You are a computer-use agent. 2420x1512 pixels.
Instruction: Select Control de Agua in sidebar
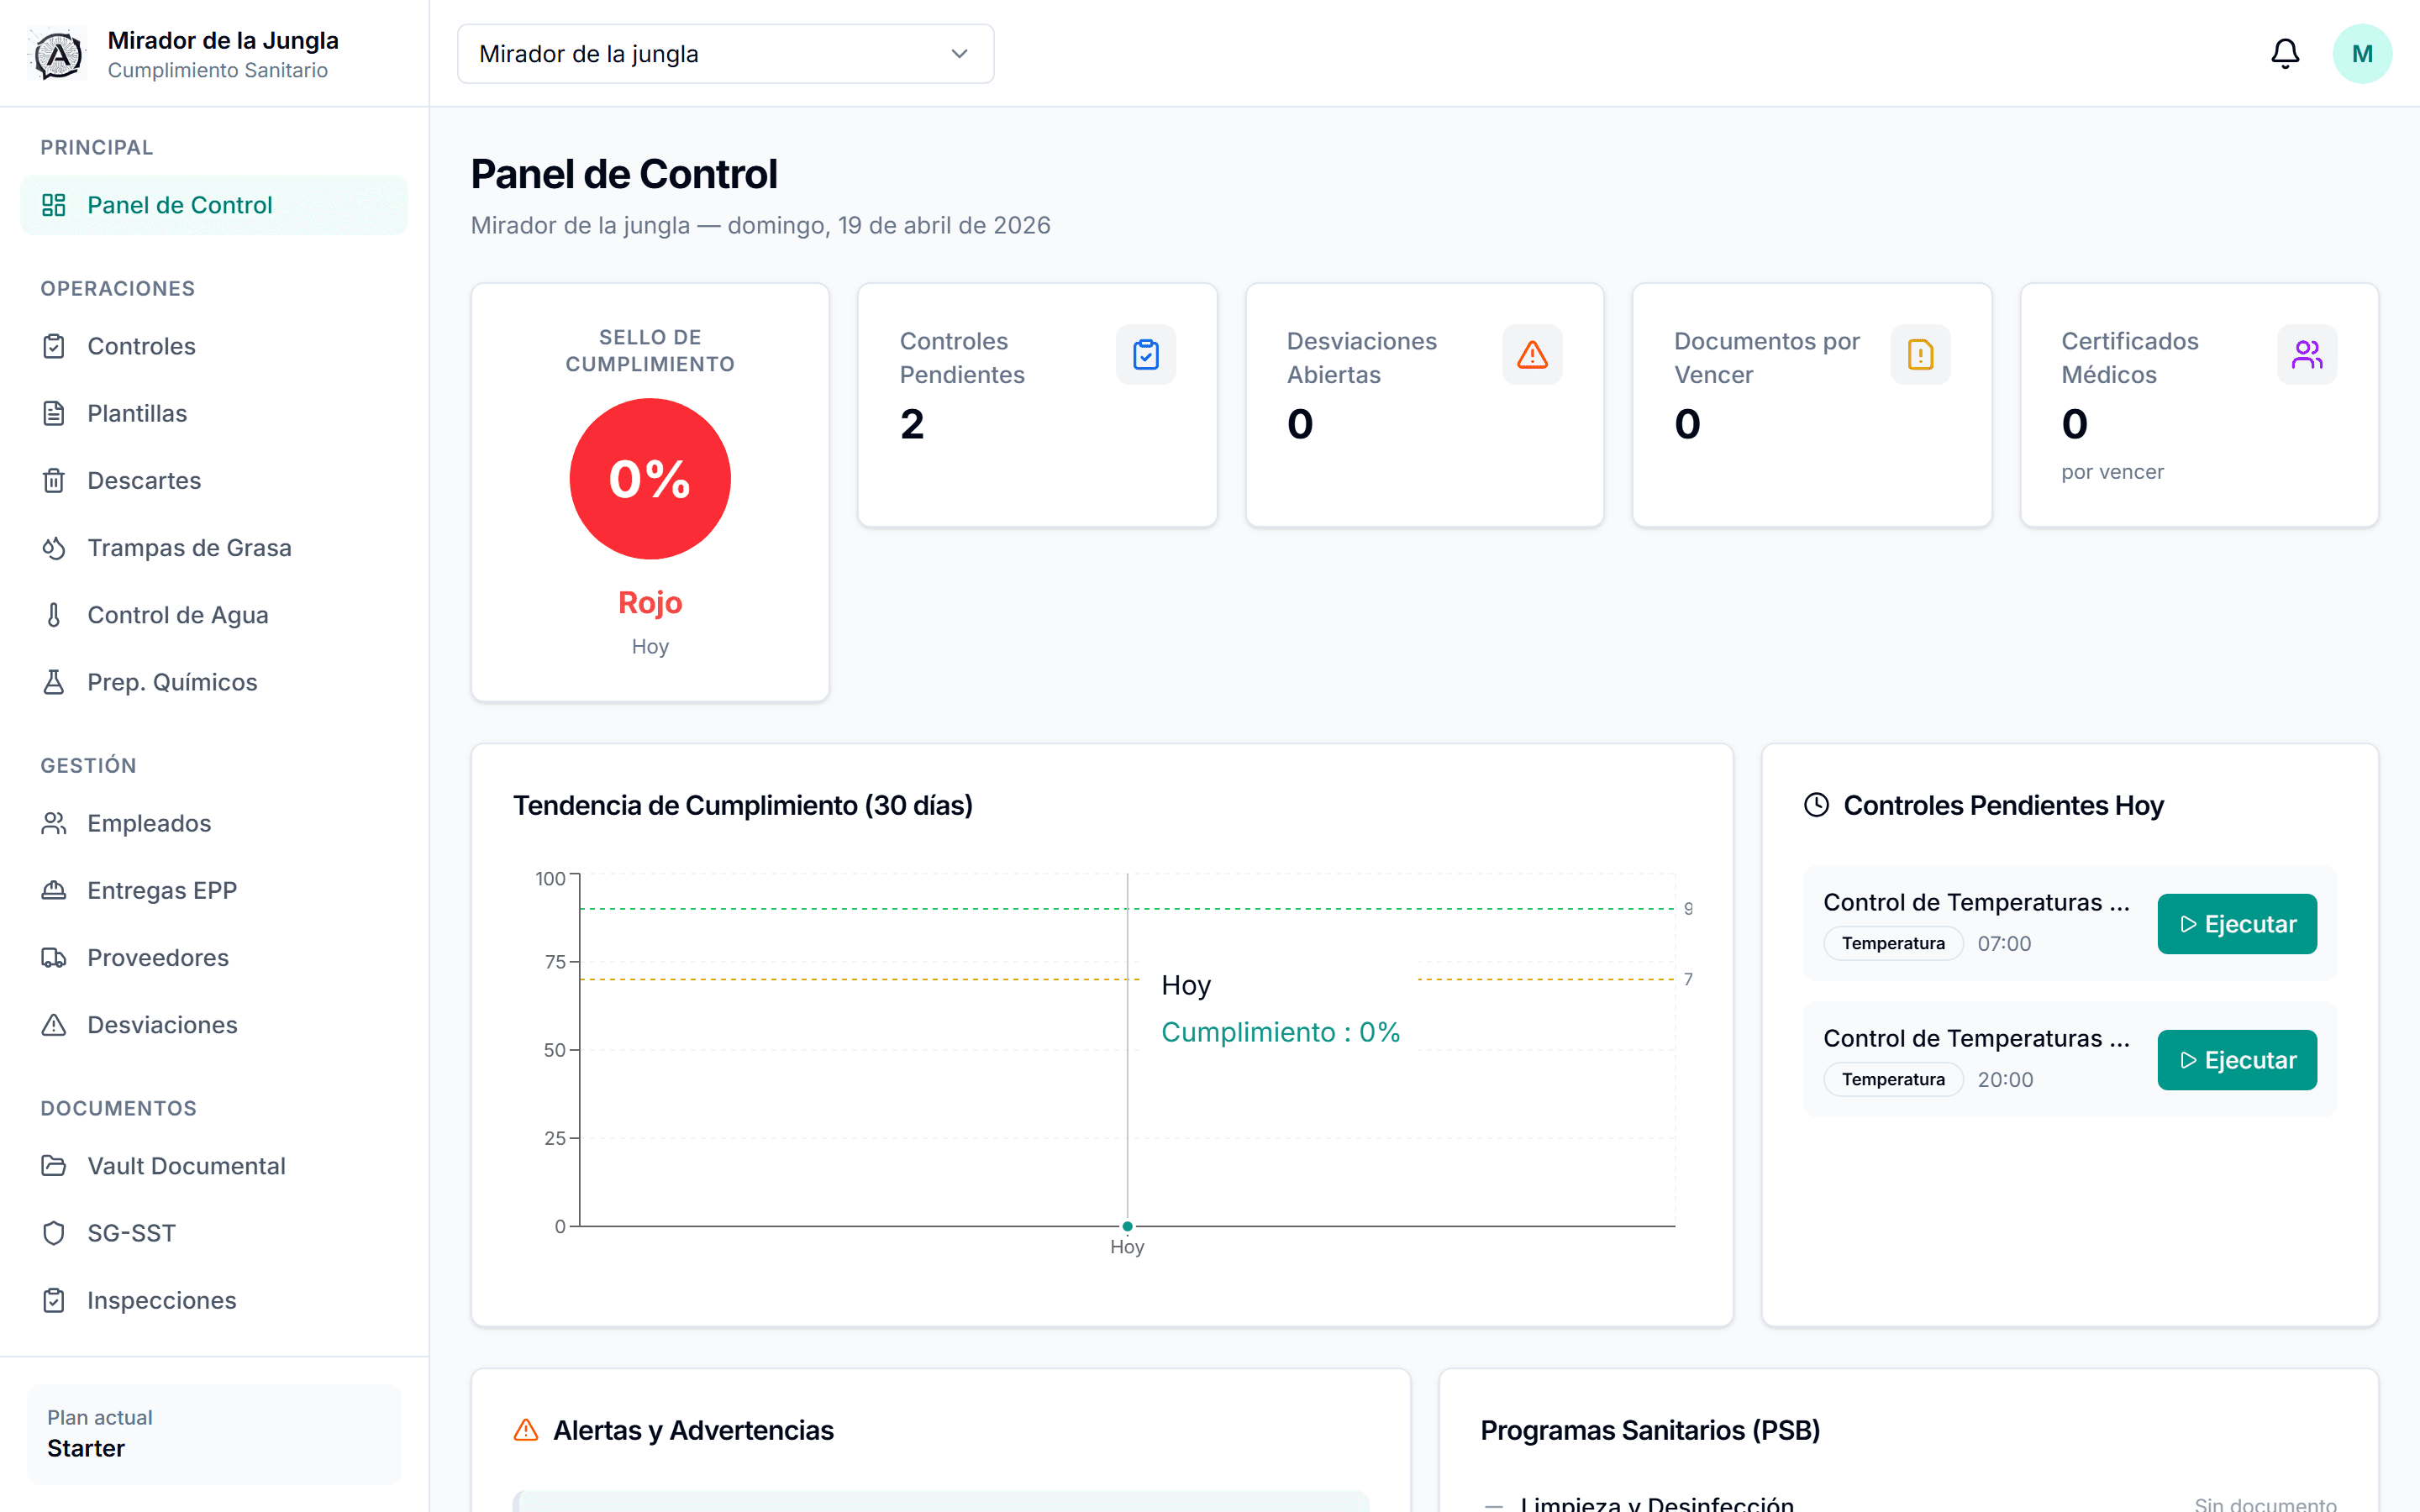point(214,615)
